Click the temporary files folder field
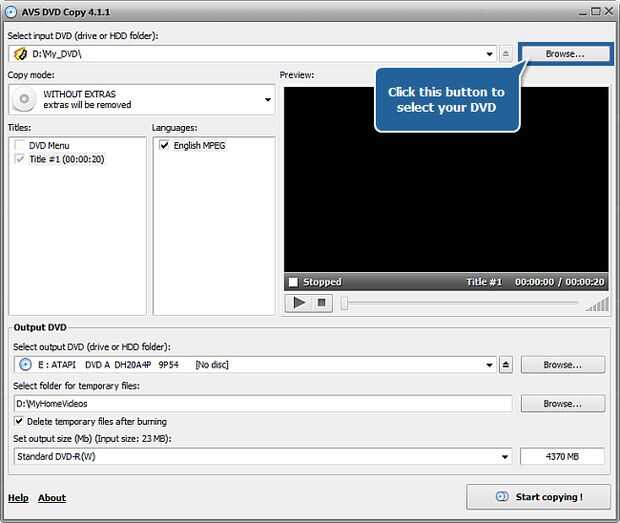The image size is (620, 523). click(x=263, y=404)
